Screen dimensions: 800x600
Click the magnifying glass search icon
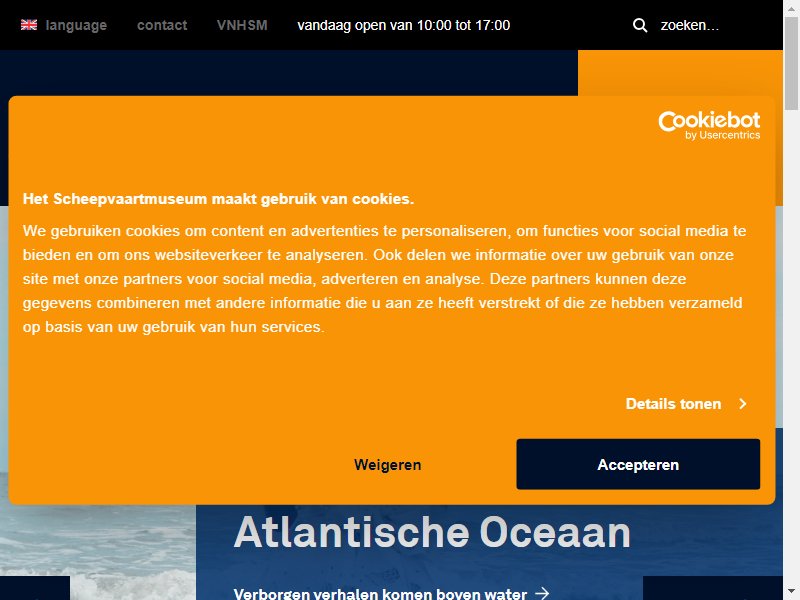[640, 25]
